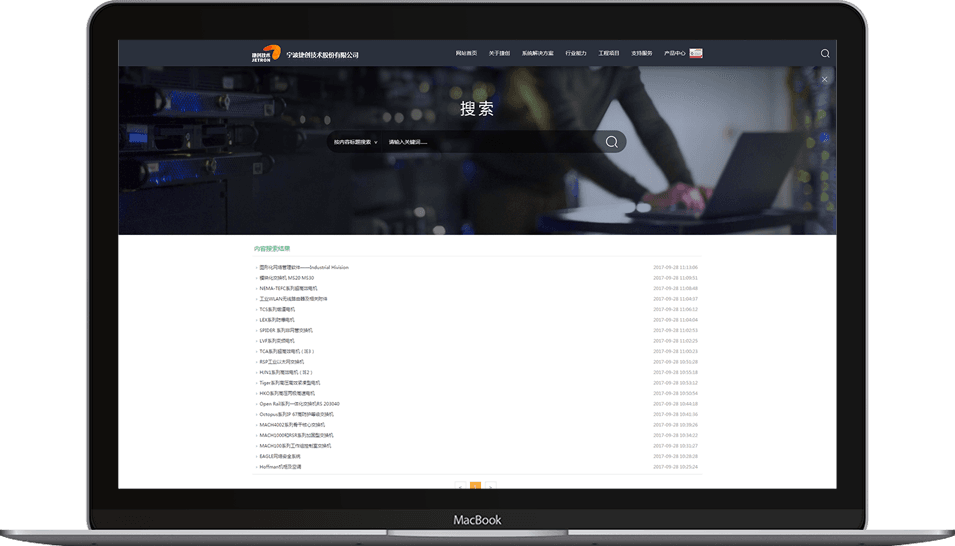
Task: Expand the 按内容标题搜索 search-type dropdown
Action: click(356, 142)
